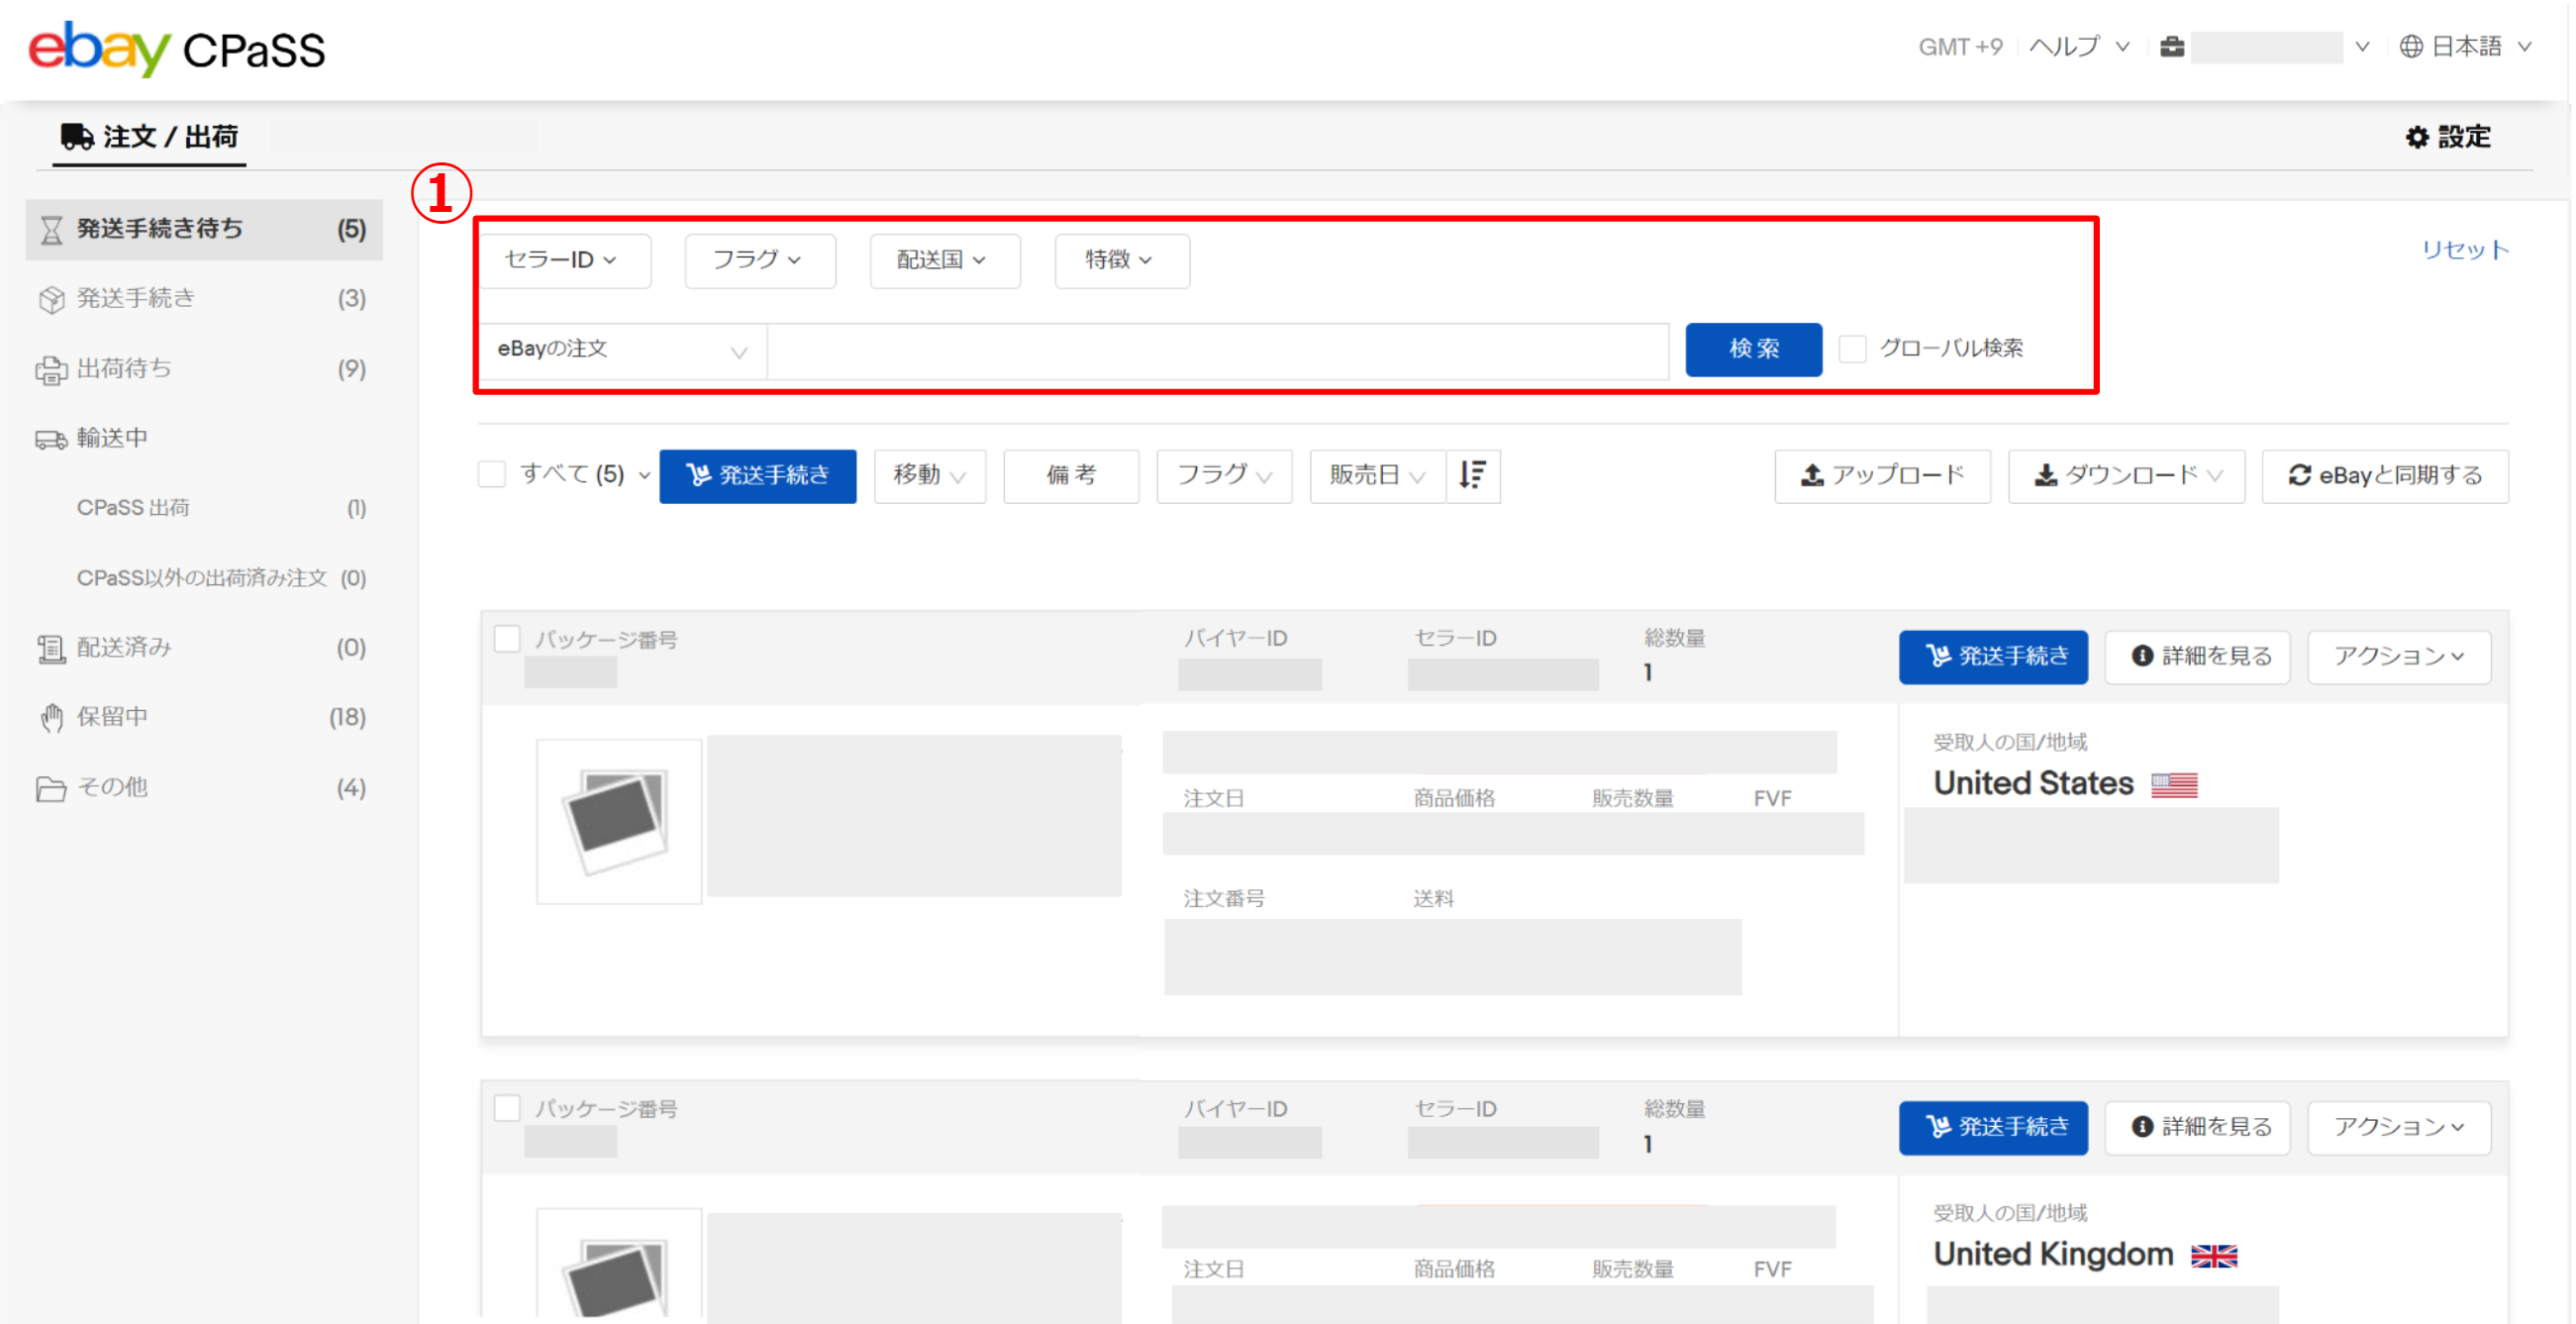Screen dimensions: 2576x1324
Task: Open the アクション dropdown on the first order
Action: pyautogui.click(x=2398, y=656)
